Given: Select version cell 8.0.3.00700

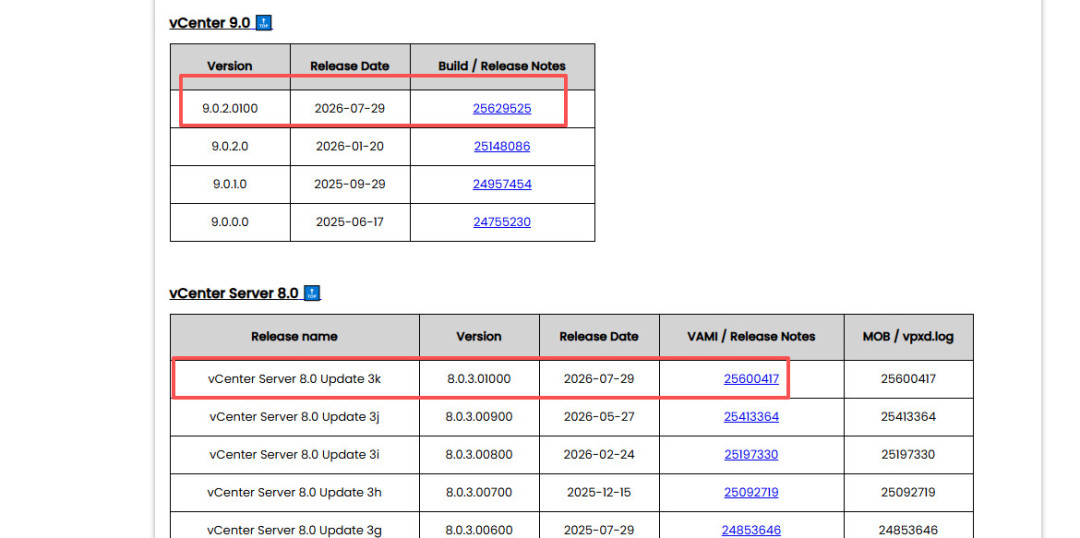Looking at the screenshot, I should [479, 492].
